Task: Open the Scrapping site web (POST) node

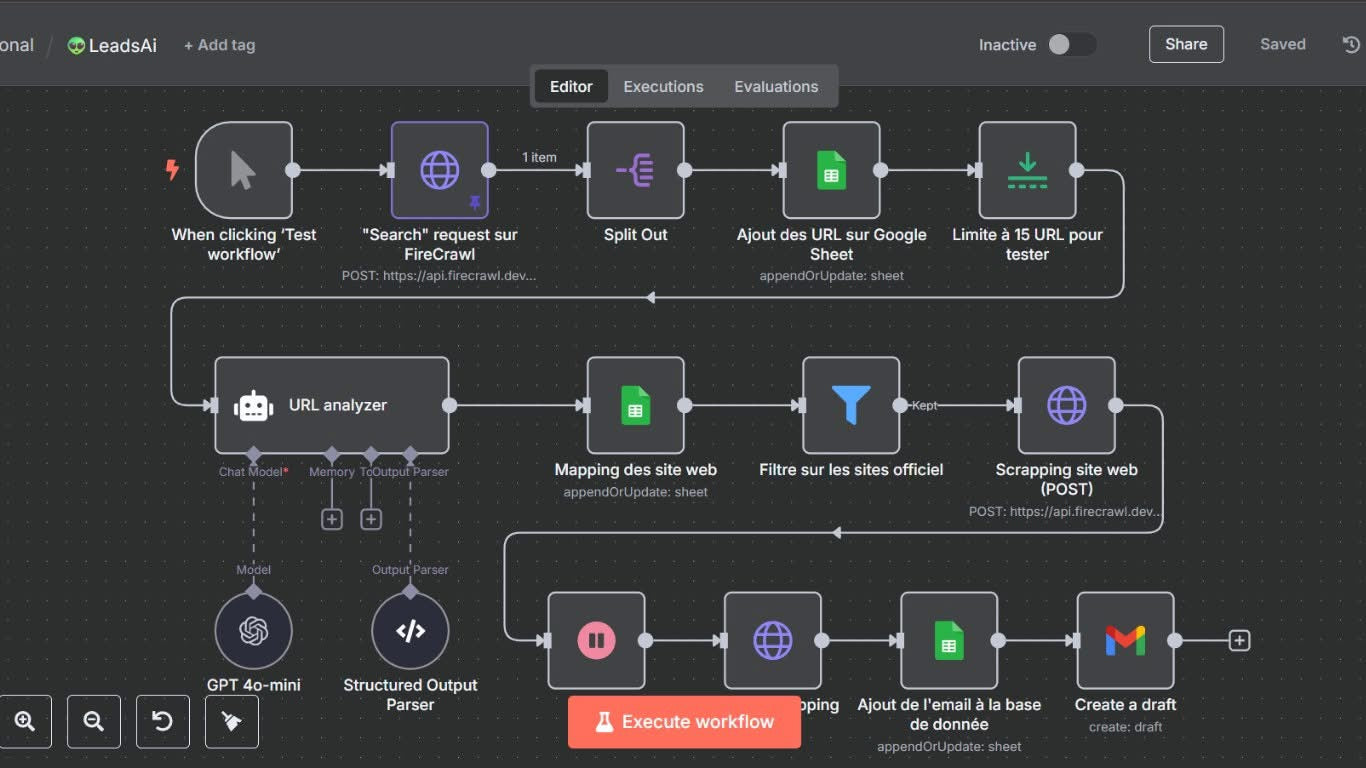Action: (1067, 405)
